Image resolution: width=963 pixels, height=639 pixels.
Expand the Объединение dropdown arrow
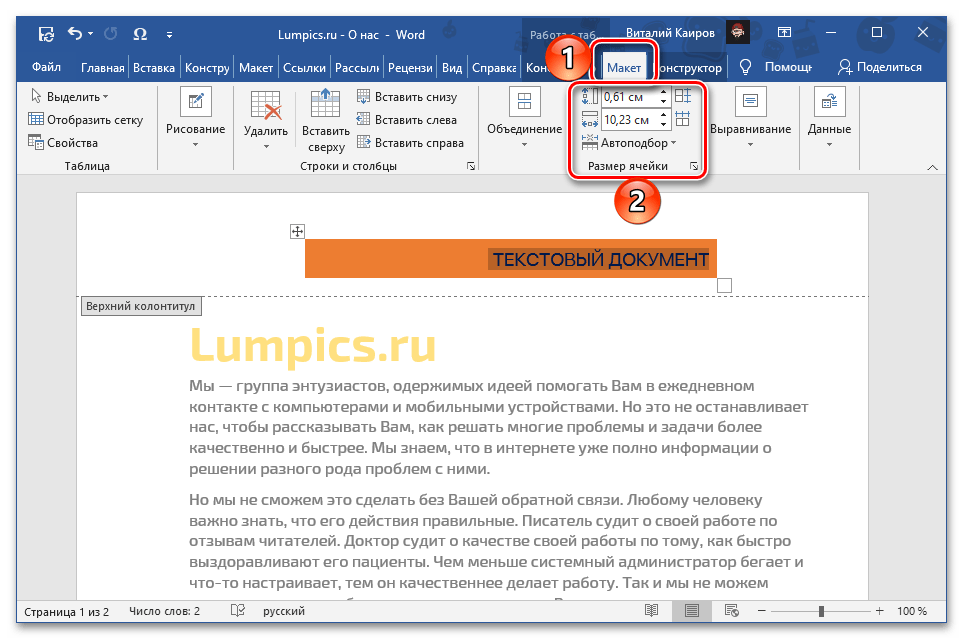coord(524,145)
